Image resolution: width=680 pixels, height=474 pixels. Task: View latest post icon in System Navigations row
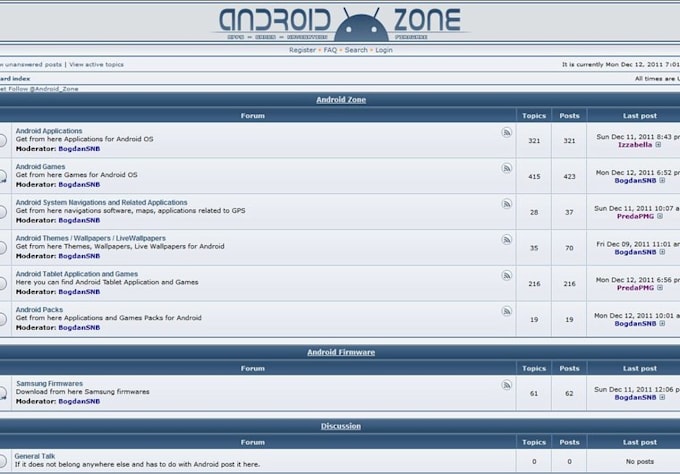click(660, 216)
